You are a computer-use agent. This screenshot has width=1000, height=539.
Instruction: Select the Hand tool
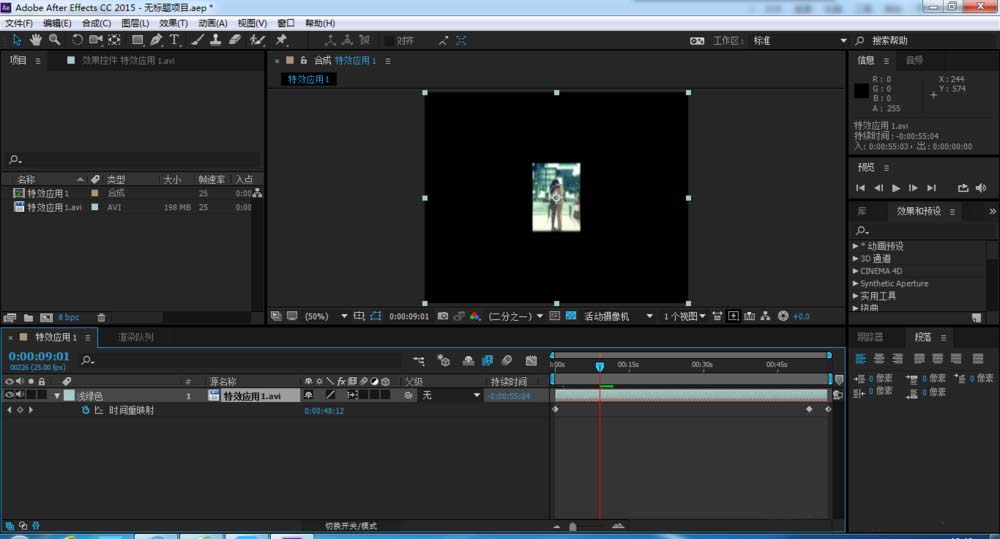(x=36, y=40)
